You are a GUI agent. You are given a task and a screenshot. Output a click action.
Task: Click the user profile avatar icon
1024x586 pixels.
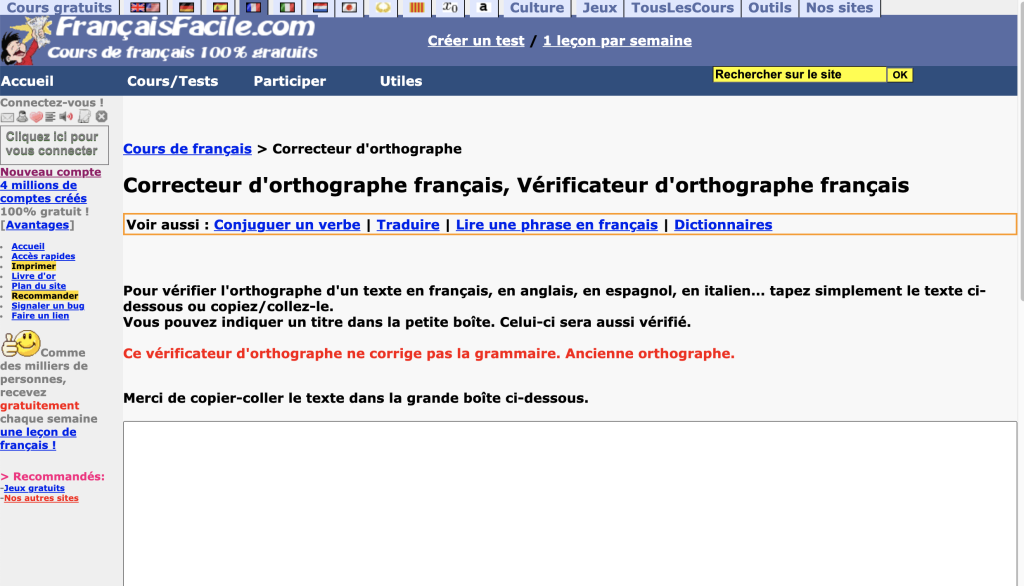click(22, 117)
